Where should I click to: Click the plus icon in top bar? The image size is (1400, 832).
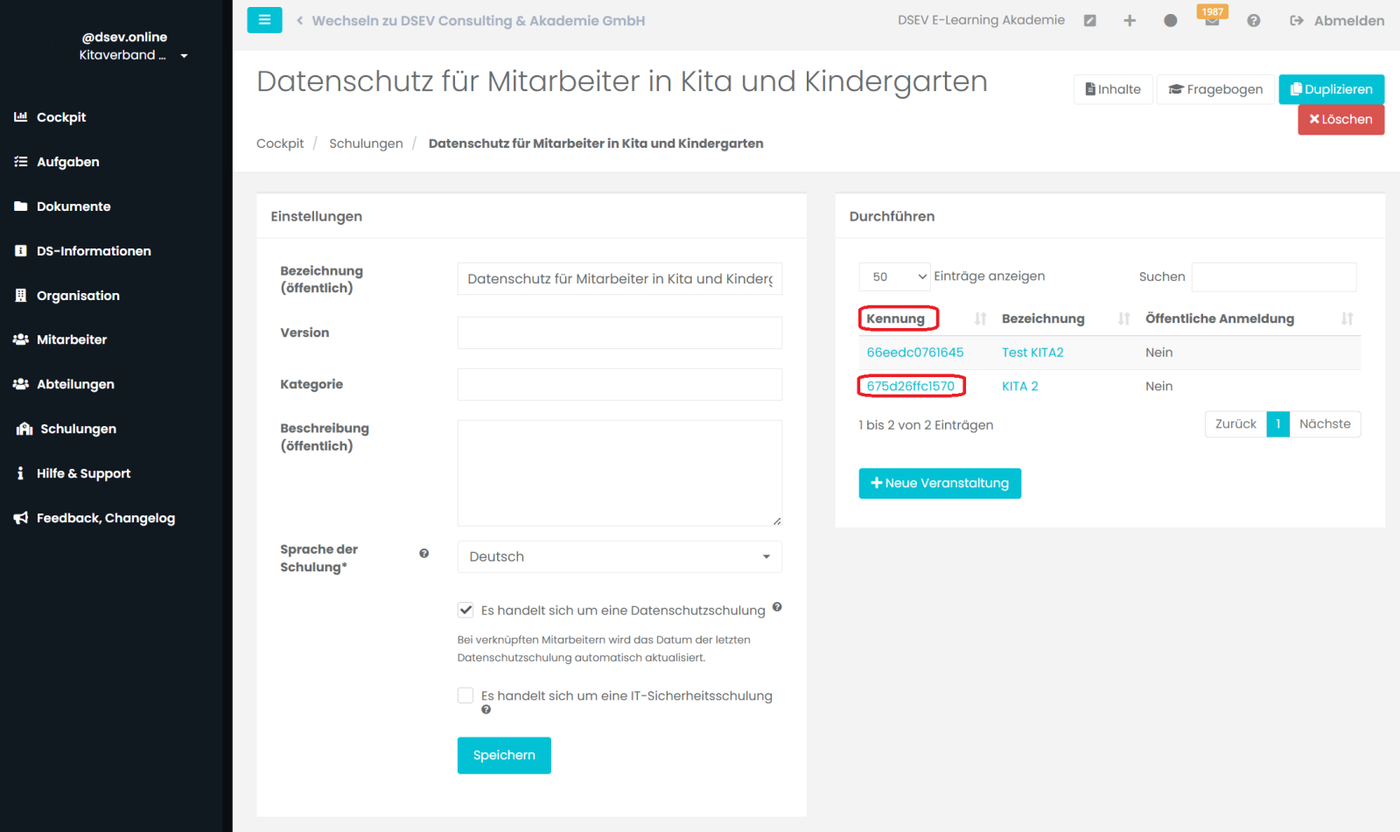point(1129,21)
